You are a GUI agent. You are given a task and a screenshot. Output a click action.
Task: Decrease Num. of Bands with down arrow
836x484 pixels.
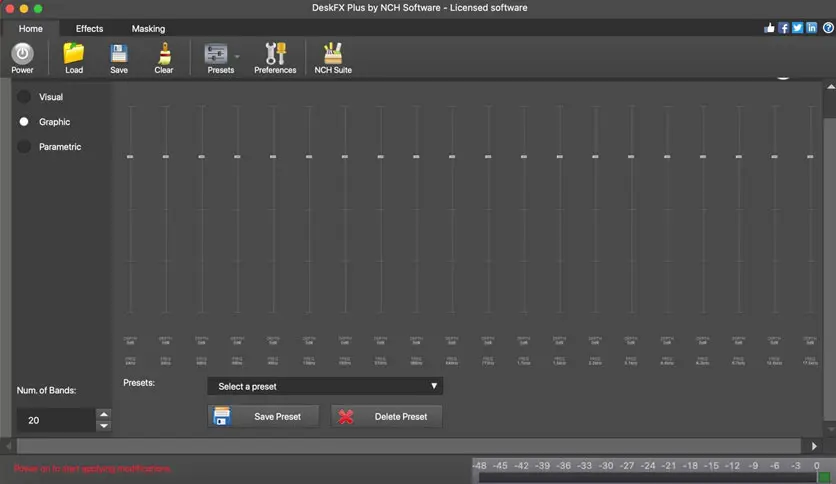[x=104, y=426]
